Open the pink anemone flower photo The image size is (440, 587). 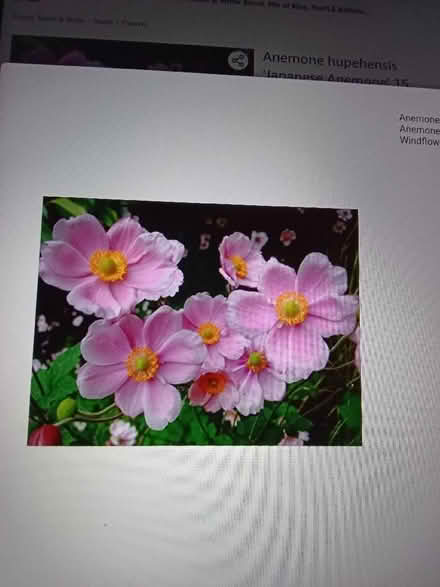point(195,321)
